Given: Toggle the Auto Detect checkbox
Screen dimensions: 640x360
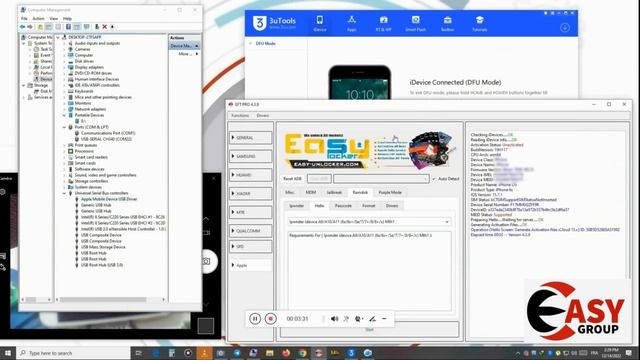Looking at the screenshot, I should pyautogui.click(x=434, y=179).
